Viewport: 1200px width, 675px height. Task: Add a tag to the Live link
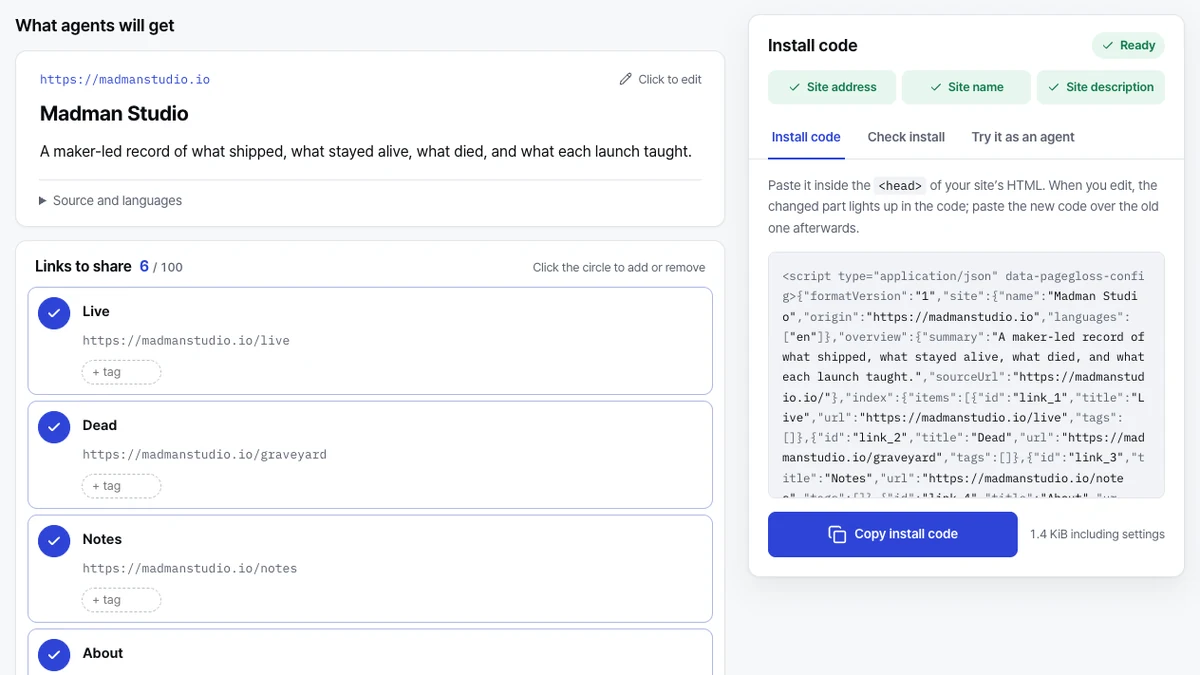[121, 372]
